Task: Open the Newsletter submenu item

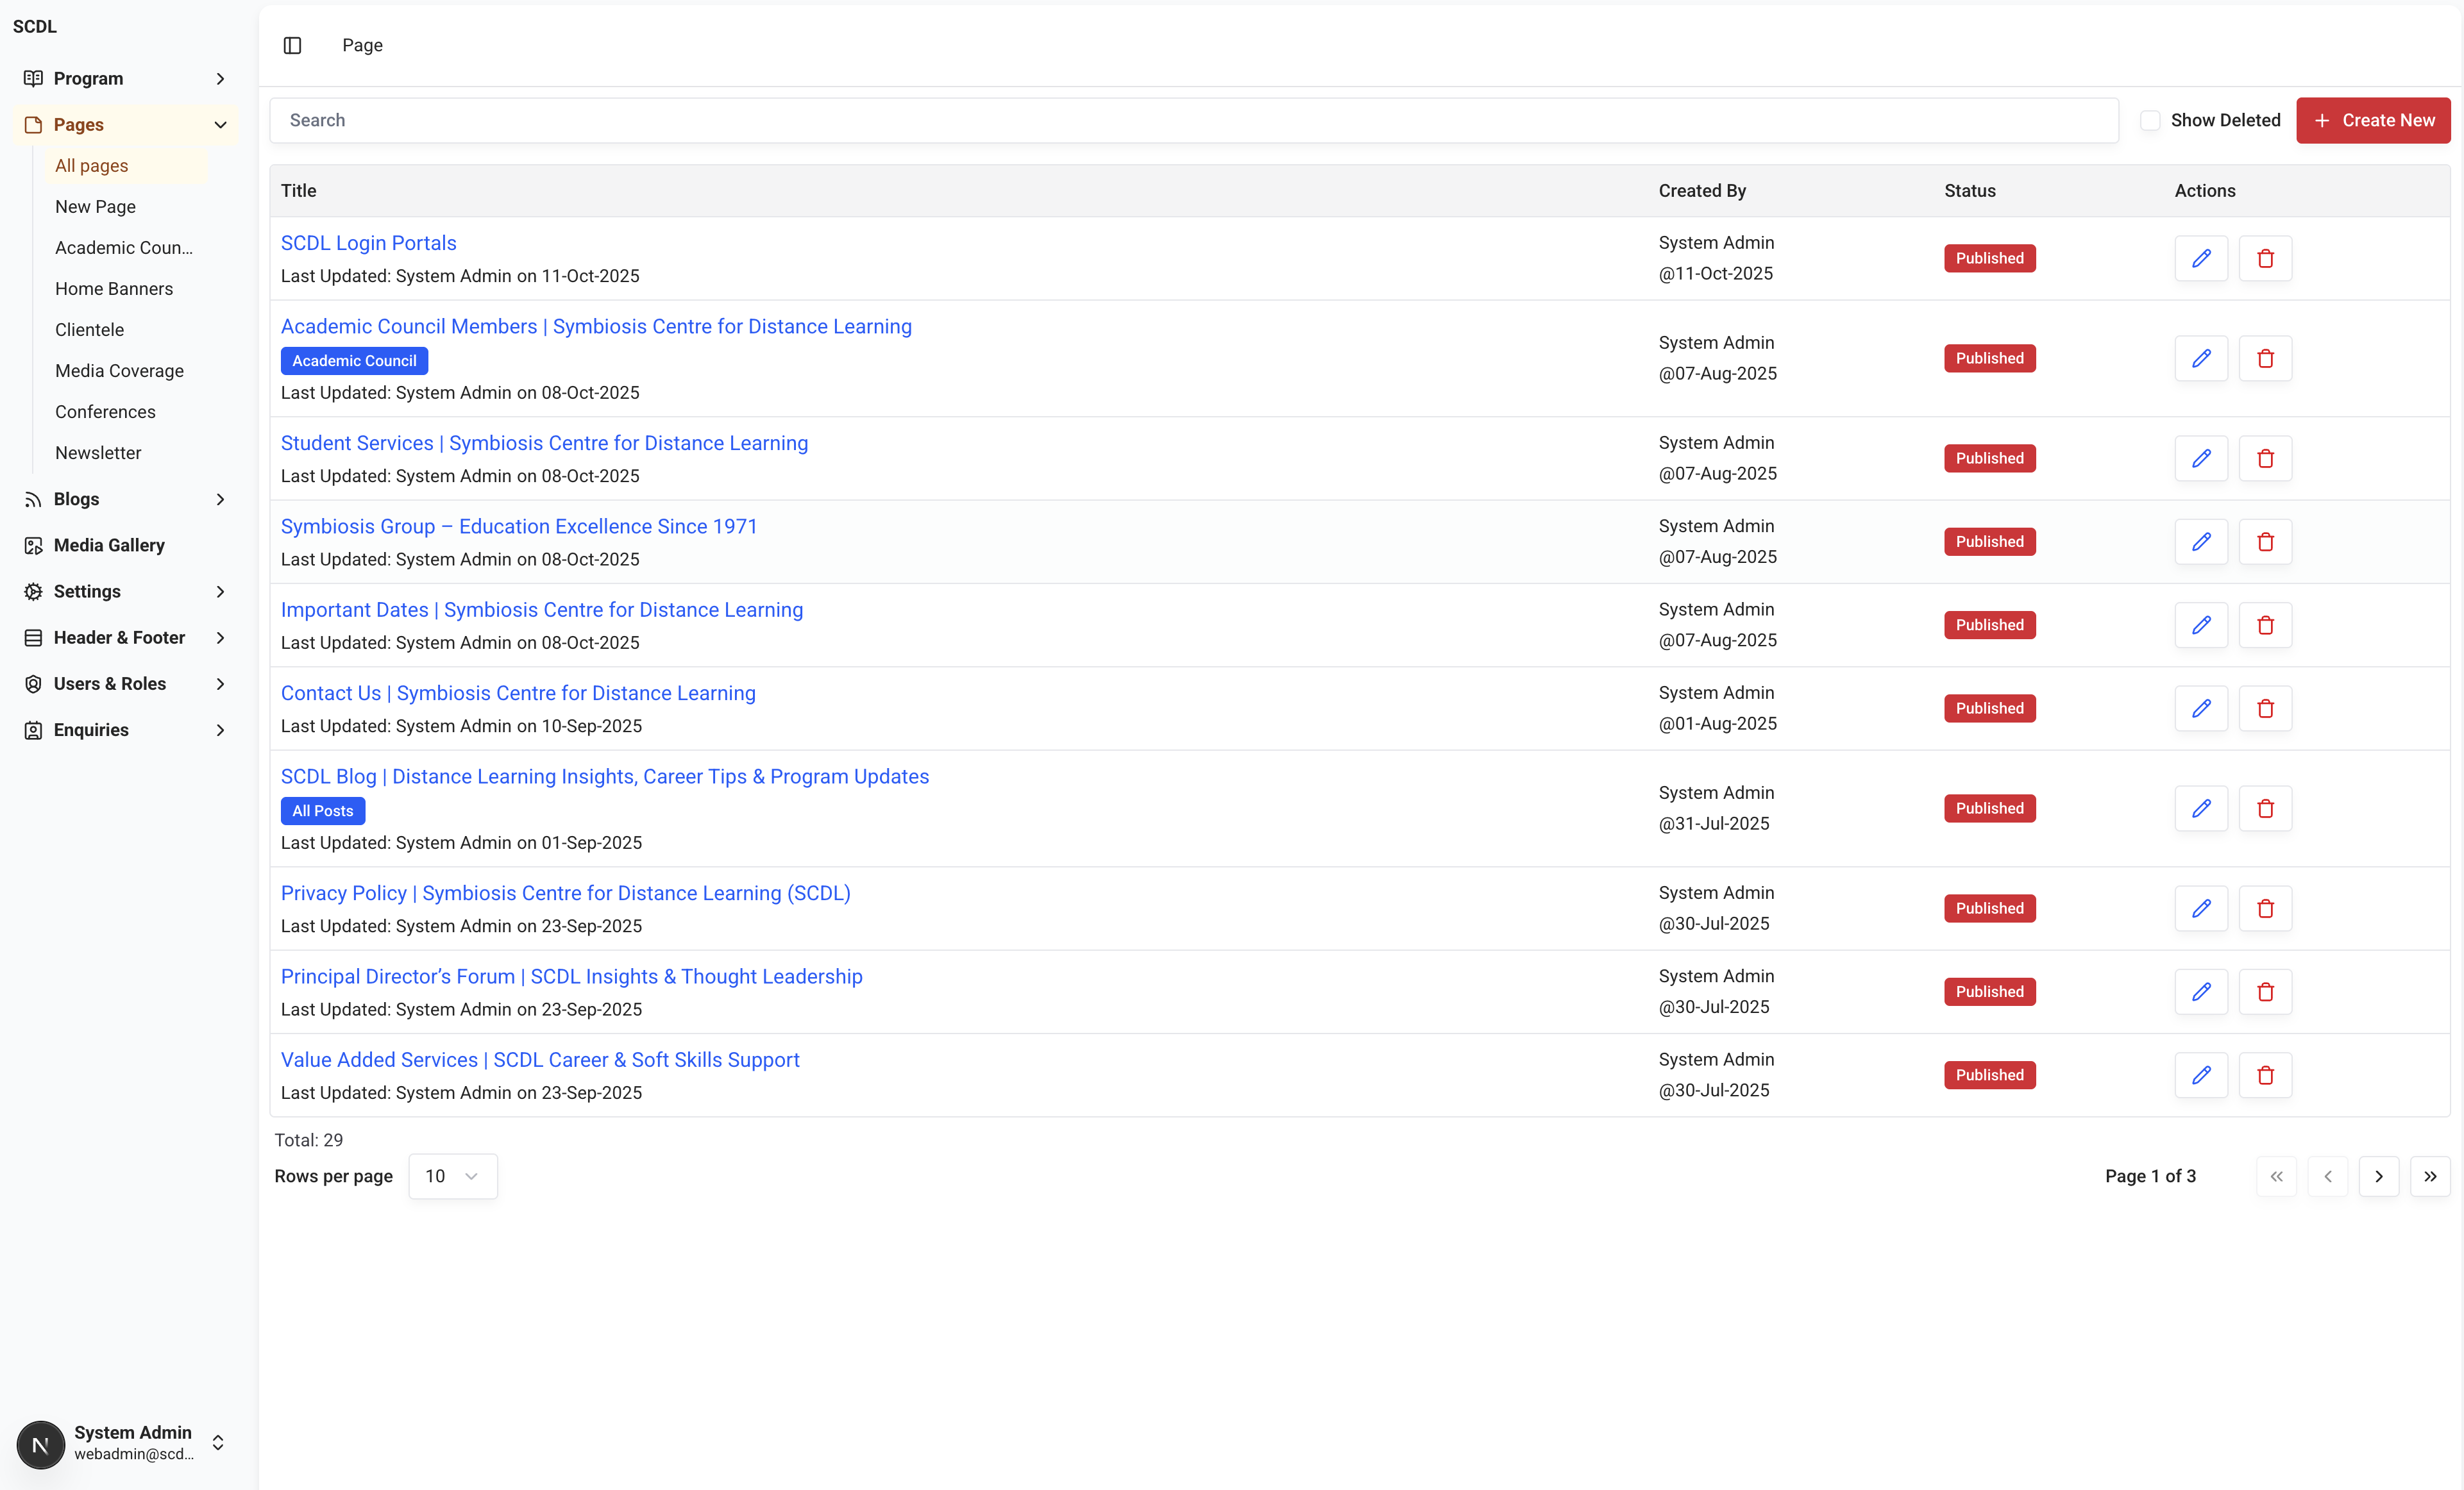Action: tap(98, 452)
